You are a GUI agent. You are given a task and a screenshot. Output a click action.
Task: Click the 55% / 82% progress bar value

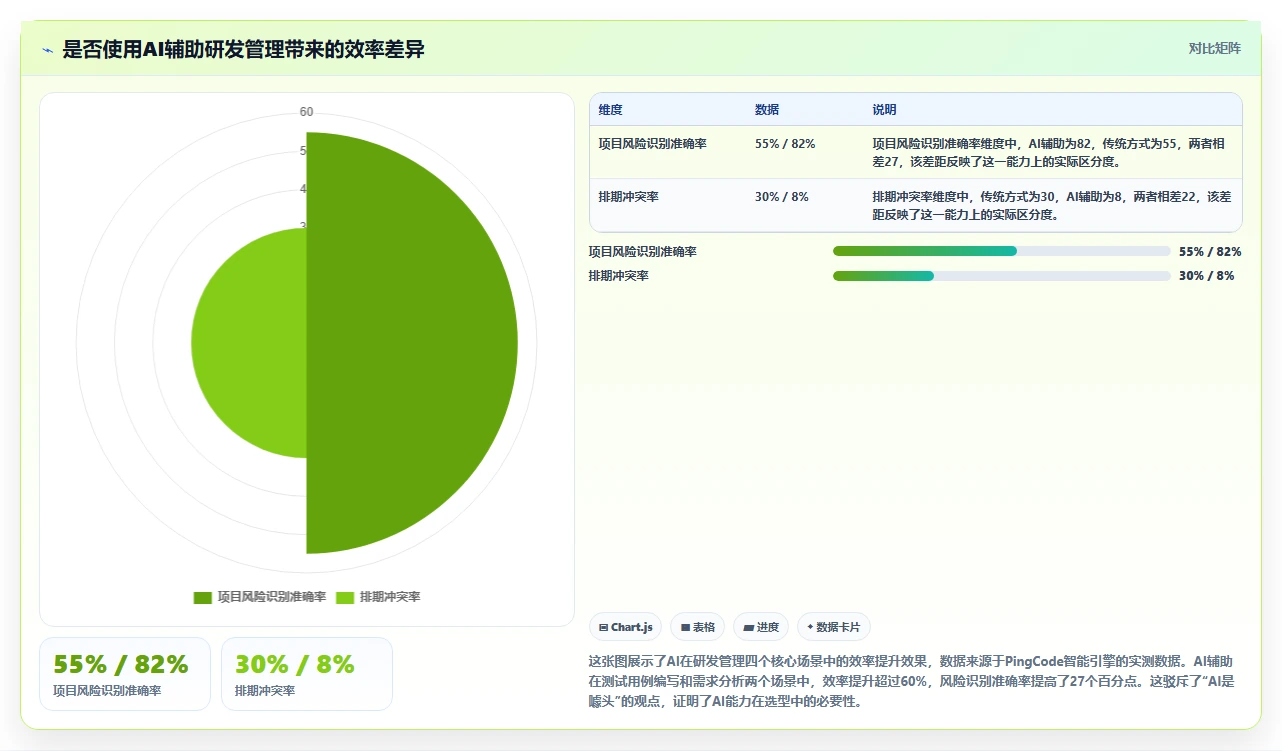[1210, 252]
